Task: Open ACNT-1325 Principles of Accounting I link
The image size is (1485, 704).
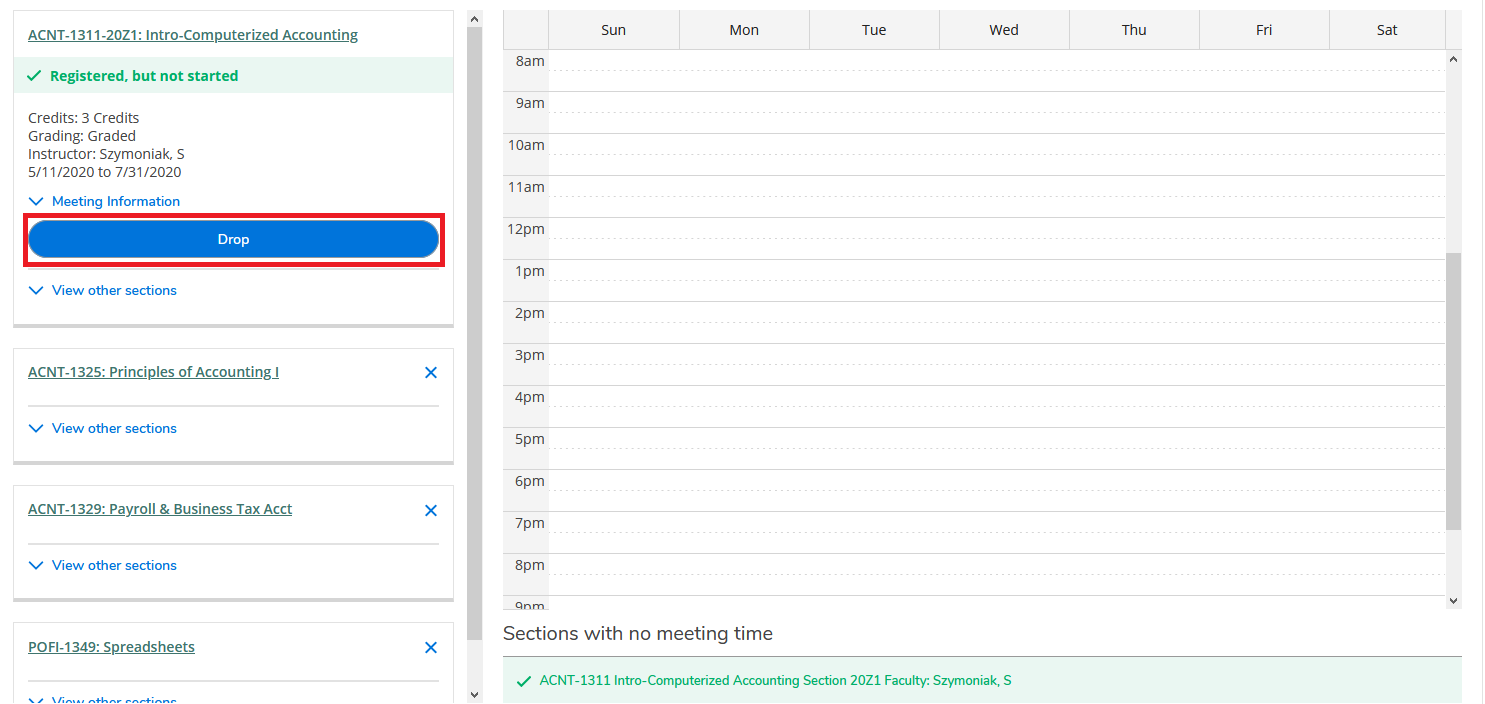Action: click(x=153, y=372)
